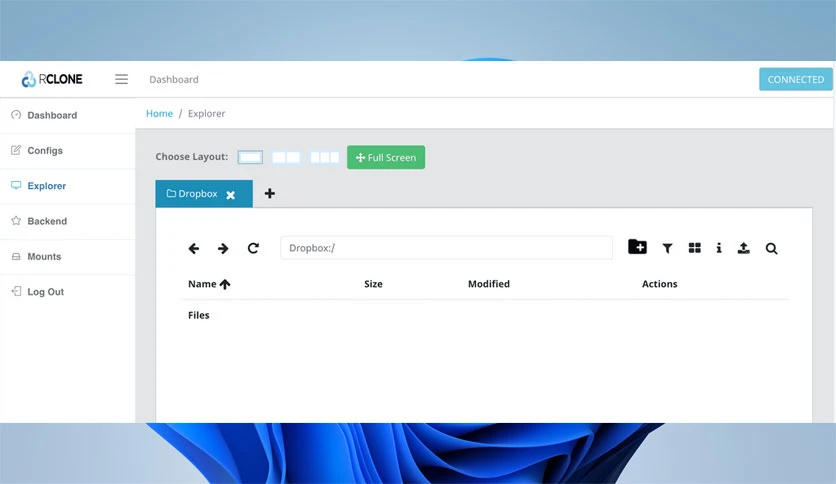
Task: Close the Dropbox tab
Action: tap(230, 195)
